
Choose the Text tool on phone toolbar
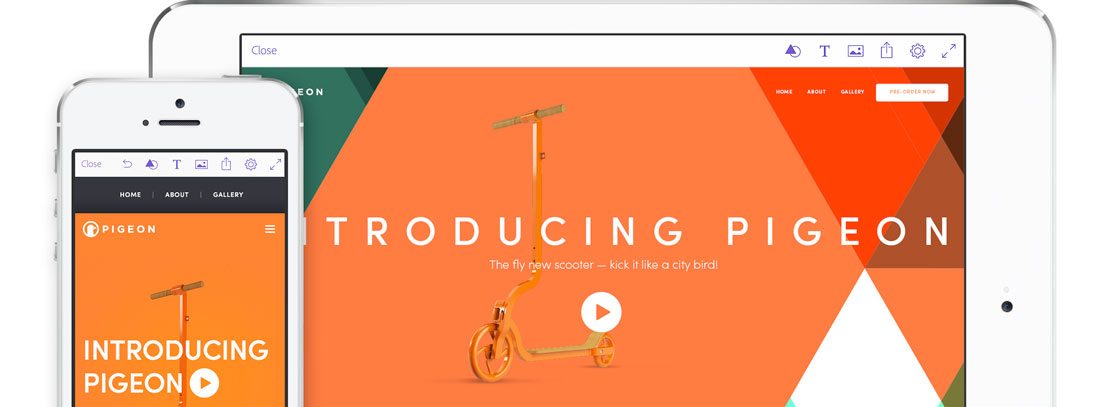pyautogui.click(x=177, y=164)
